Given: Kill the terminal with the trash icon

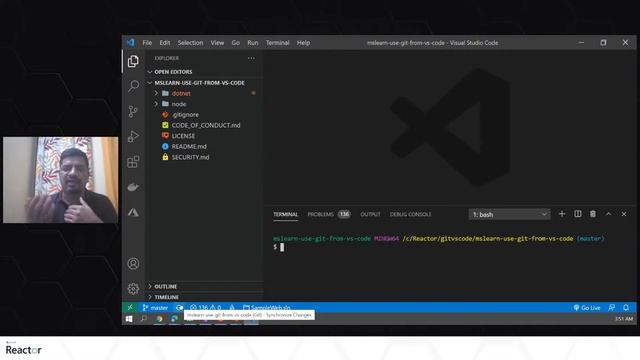Looking at the screenshot, I should pos(593,214).
